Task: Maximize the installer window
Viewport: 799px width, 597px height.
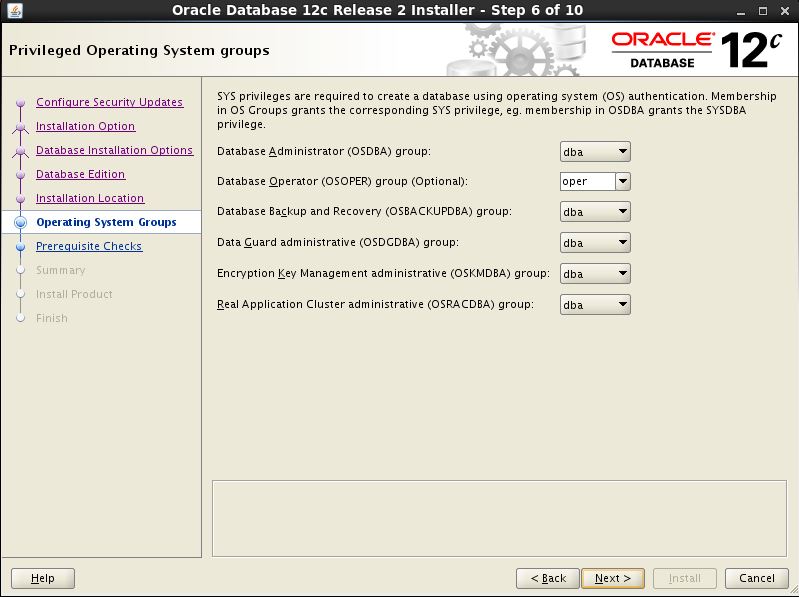Action: point(763,11)
